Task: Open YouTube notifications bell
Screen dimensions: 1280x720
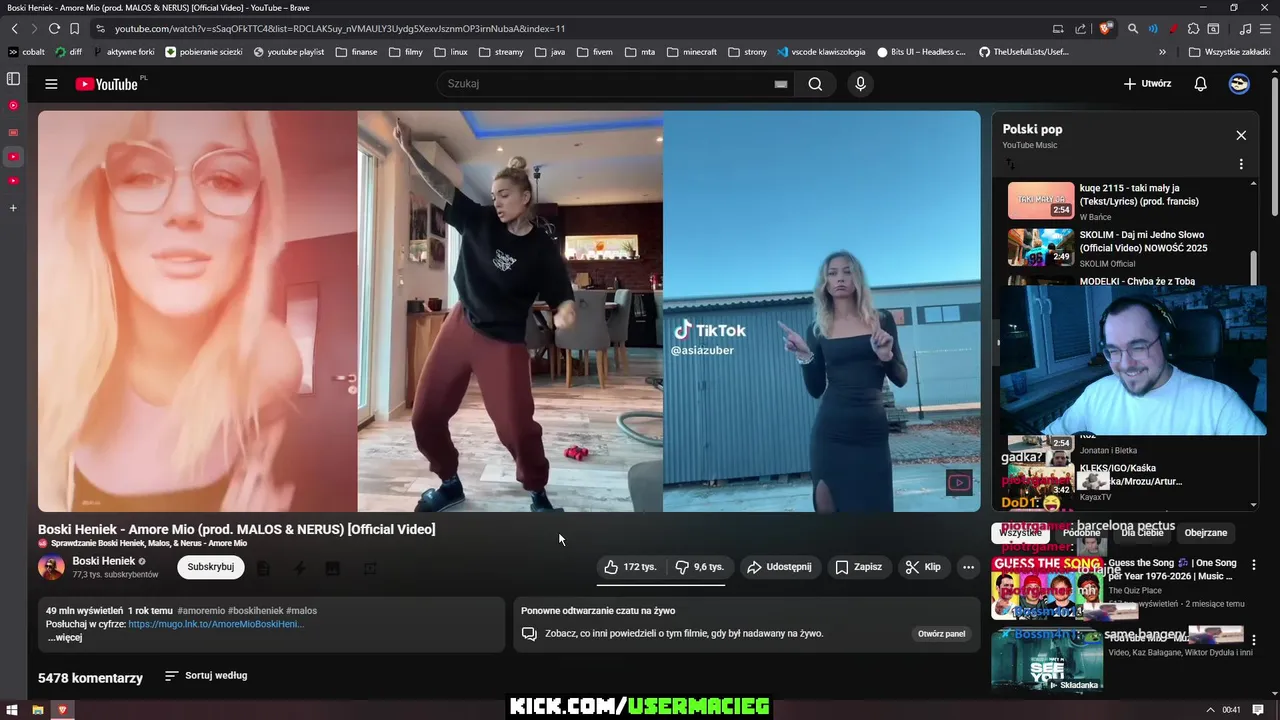Action: click(x=1200, y=84)
